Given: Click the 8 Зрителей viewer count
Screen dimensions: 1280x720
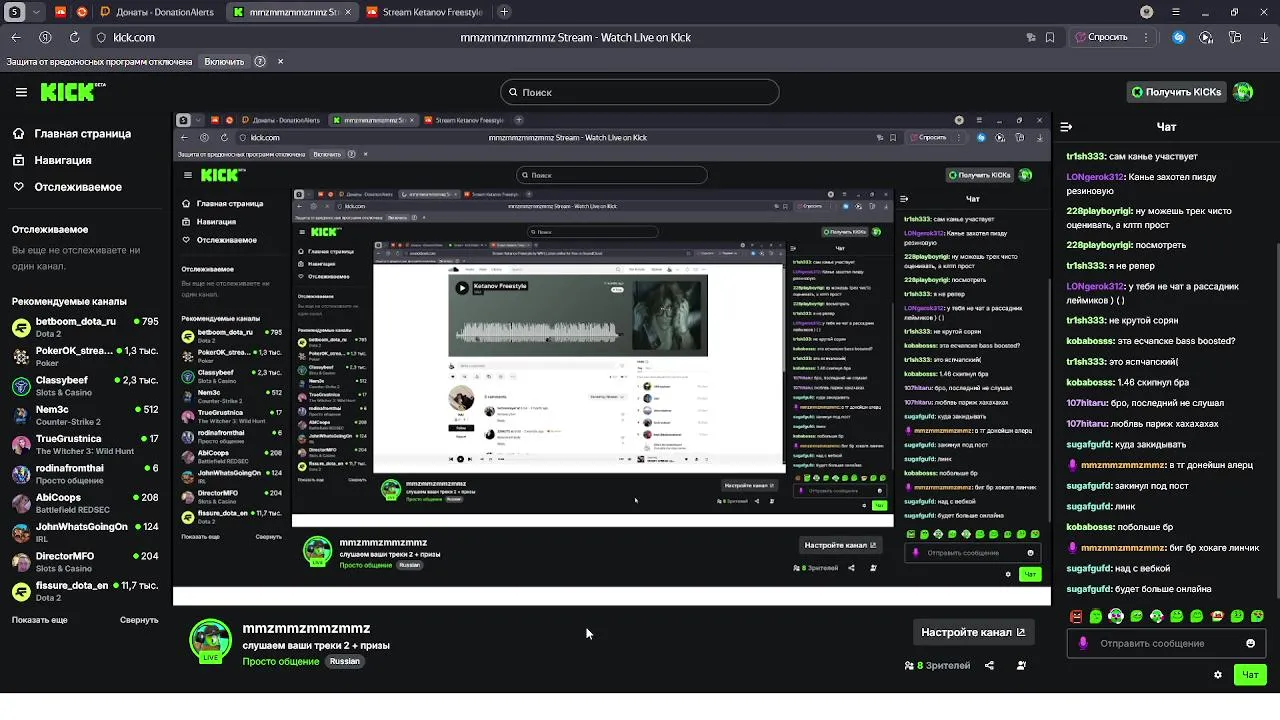Looking at the screenshot, I should [937, 665].
